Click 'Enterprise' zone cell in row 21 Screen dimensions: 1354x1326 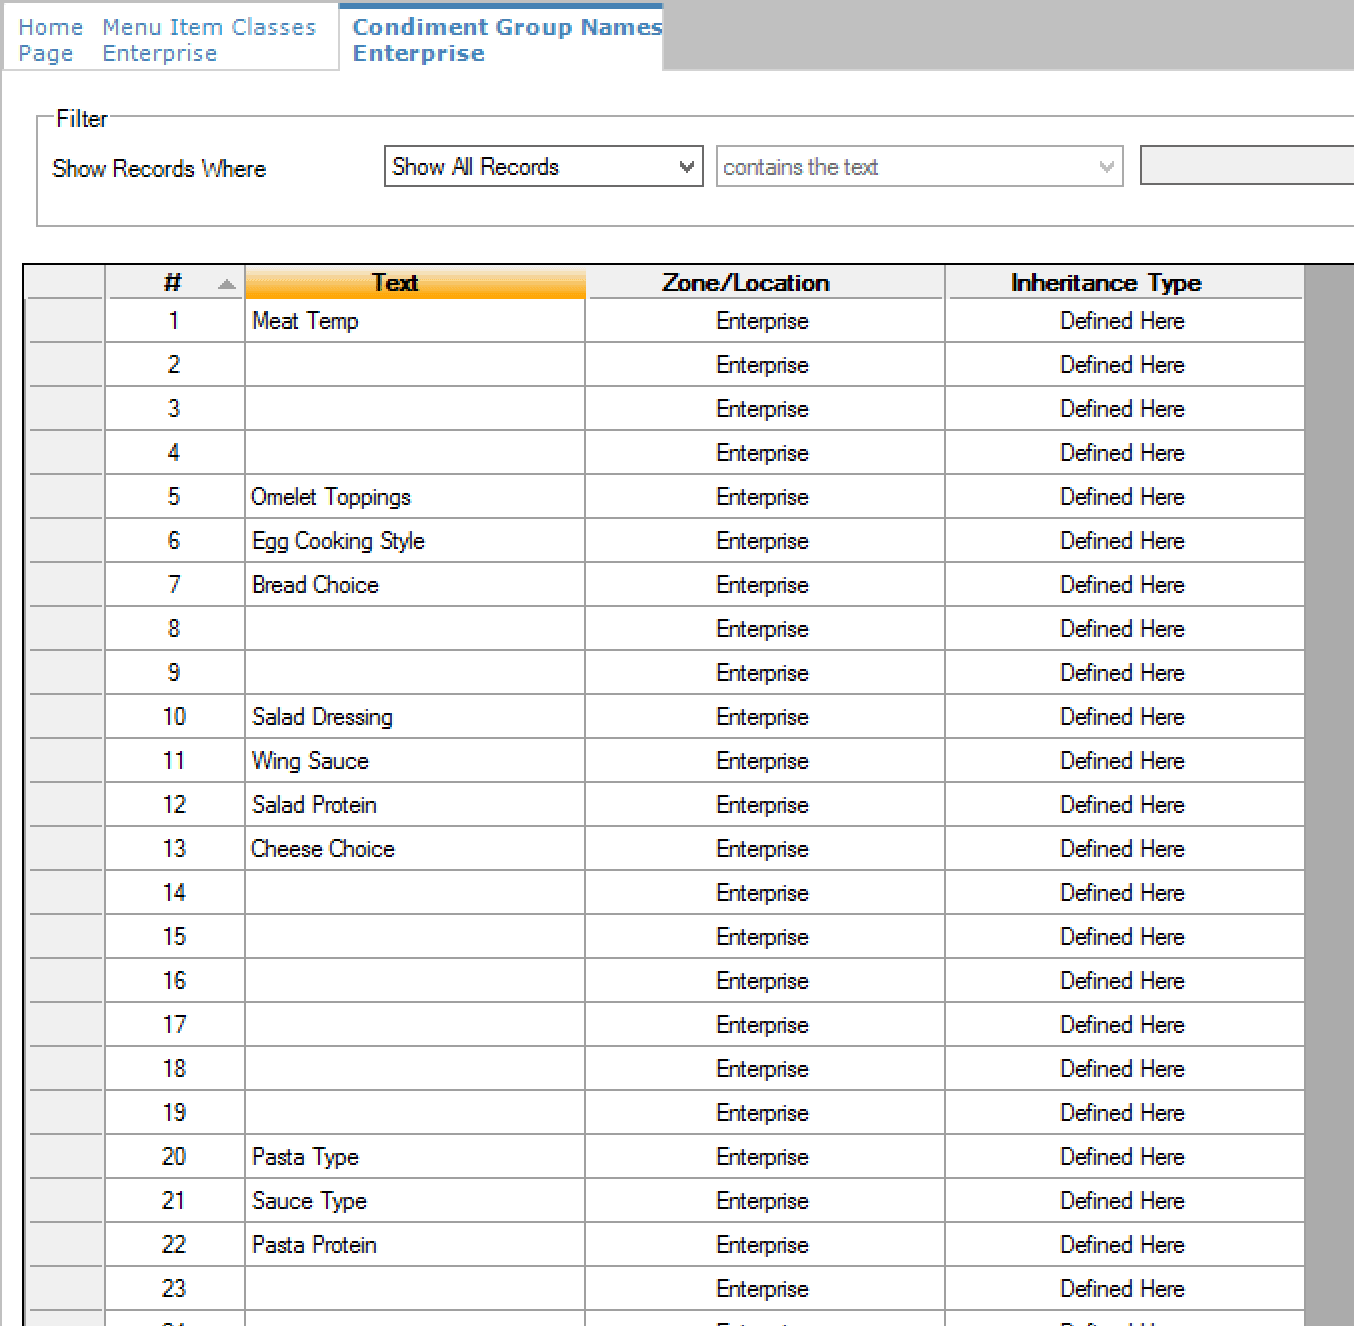point(764,1201)
